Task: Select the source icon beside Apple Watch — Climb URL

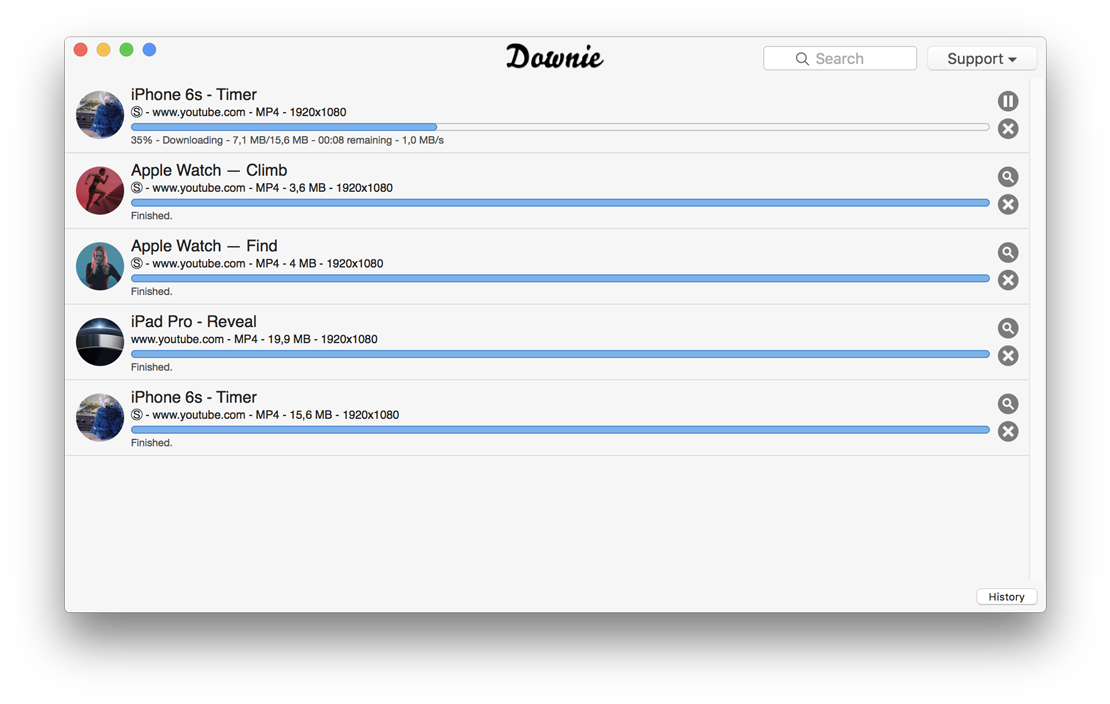Action: pos(135,188)
